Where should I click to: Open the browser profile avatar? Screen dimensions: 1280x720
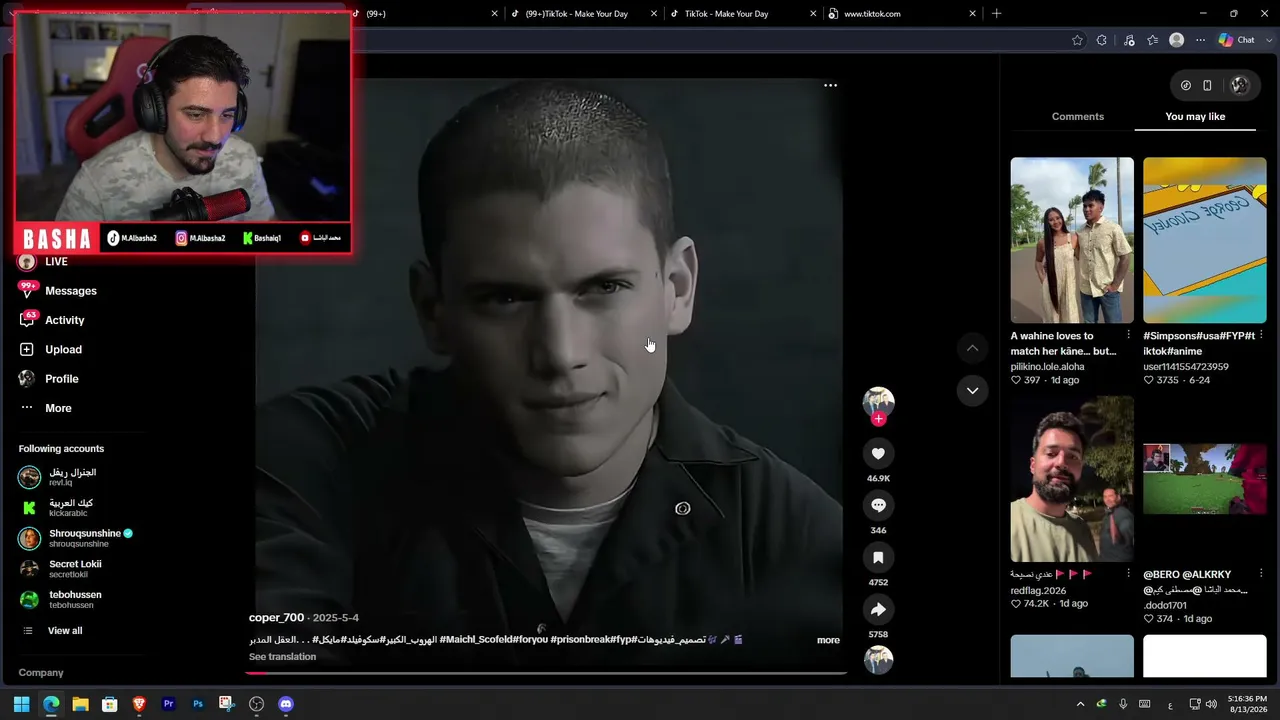click(x=1177, y=40)
